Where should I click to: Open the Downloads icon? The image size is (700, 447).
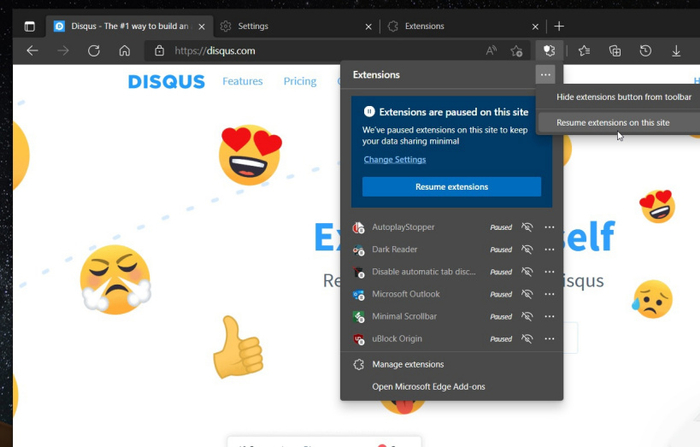(x=676, y=51)
